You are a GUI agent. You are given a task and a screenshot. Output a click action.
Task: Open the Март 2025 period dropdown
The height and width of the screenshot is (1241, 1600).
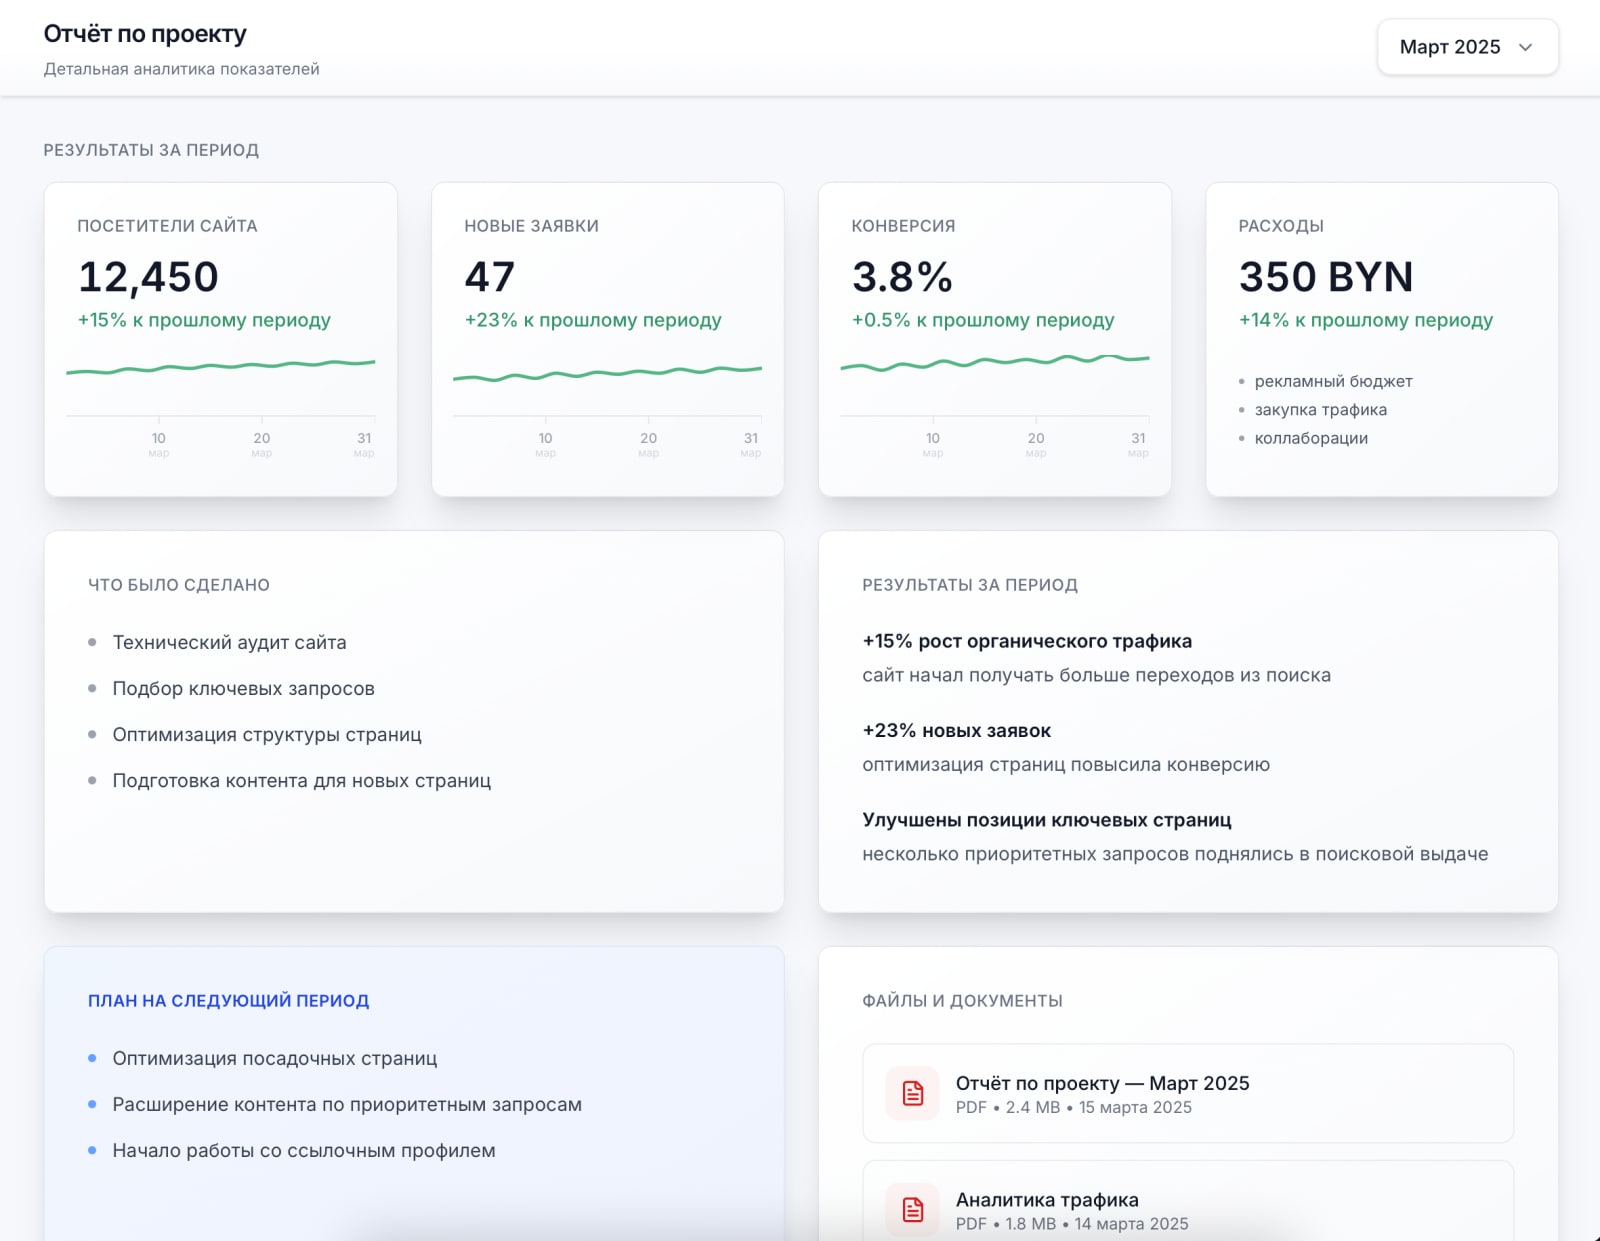click(1467, 47)
